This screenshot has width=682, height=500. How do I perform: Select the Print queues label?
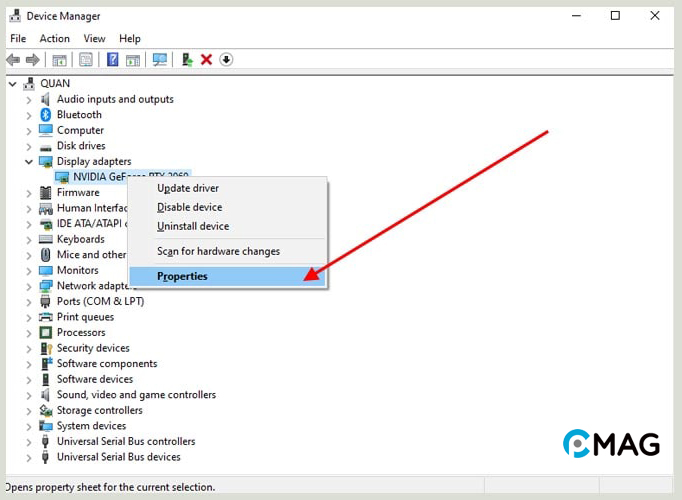click(x=85, y=317)
